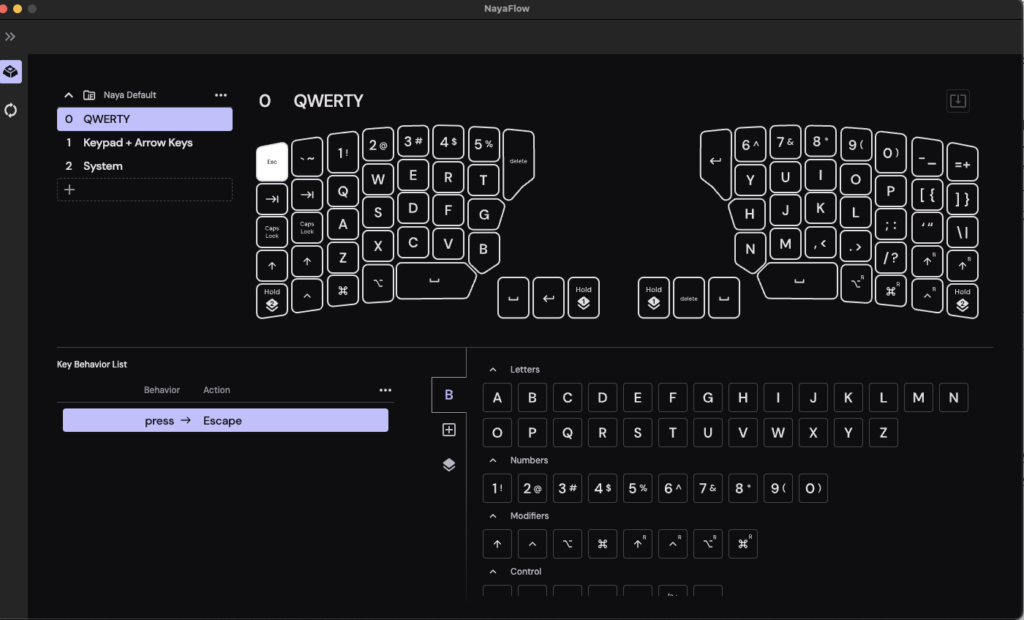Select the equals plus key on the layout

click(x=962, y=162)
